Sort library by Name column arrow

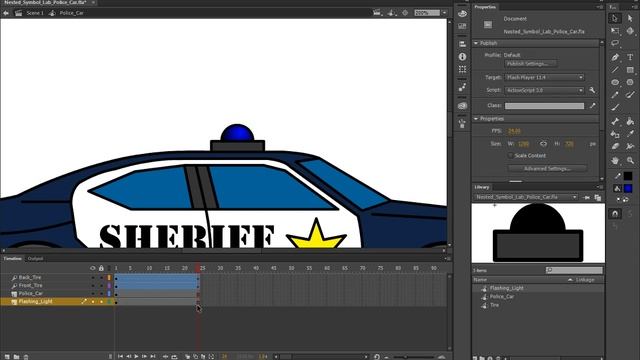tap(570, 280)
